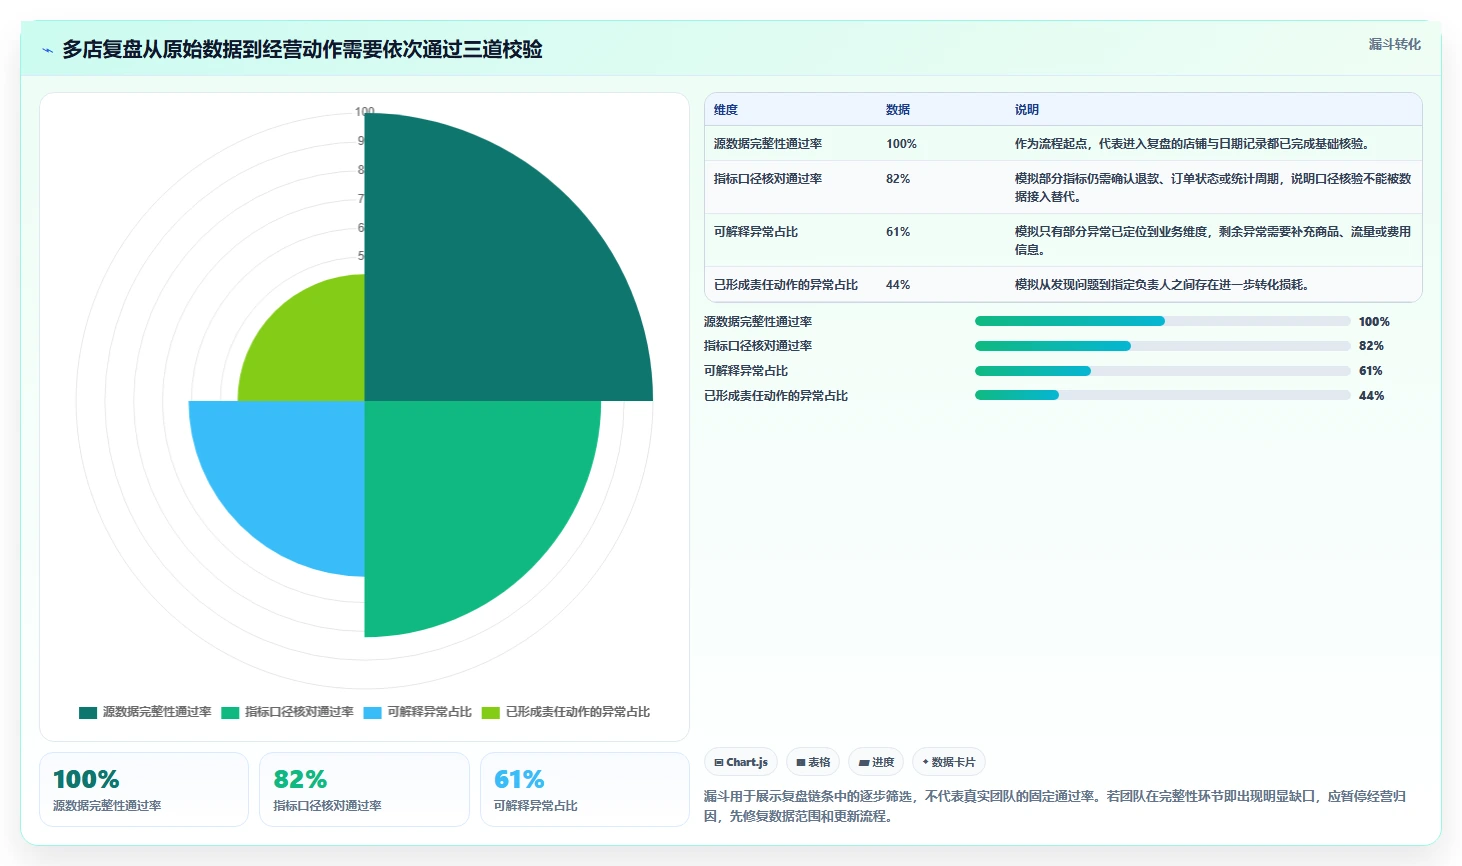Open the 61% 可解释异常占比 stat card
This screenshot has height=866, width=1462.
(x=585, y=790)
